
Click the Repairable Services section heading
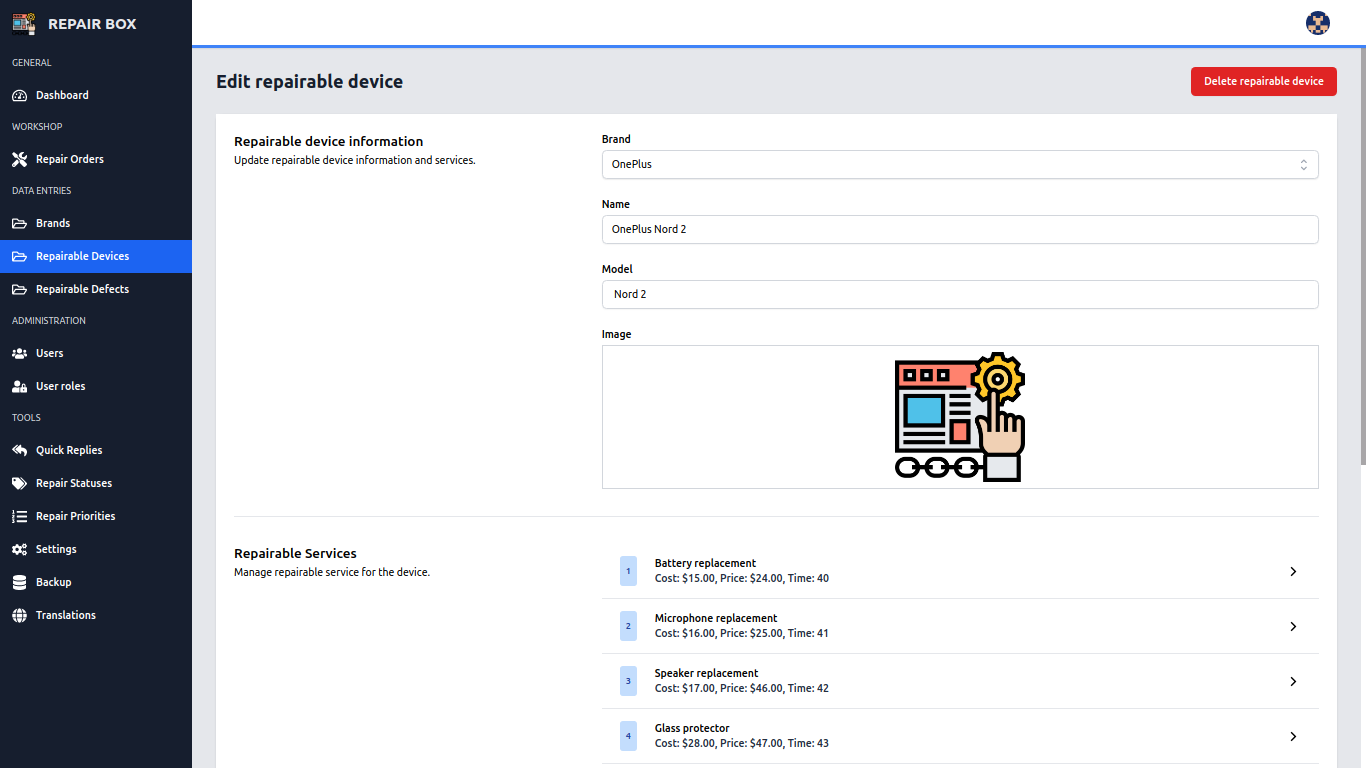295,554
